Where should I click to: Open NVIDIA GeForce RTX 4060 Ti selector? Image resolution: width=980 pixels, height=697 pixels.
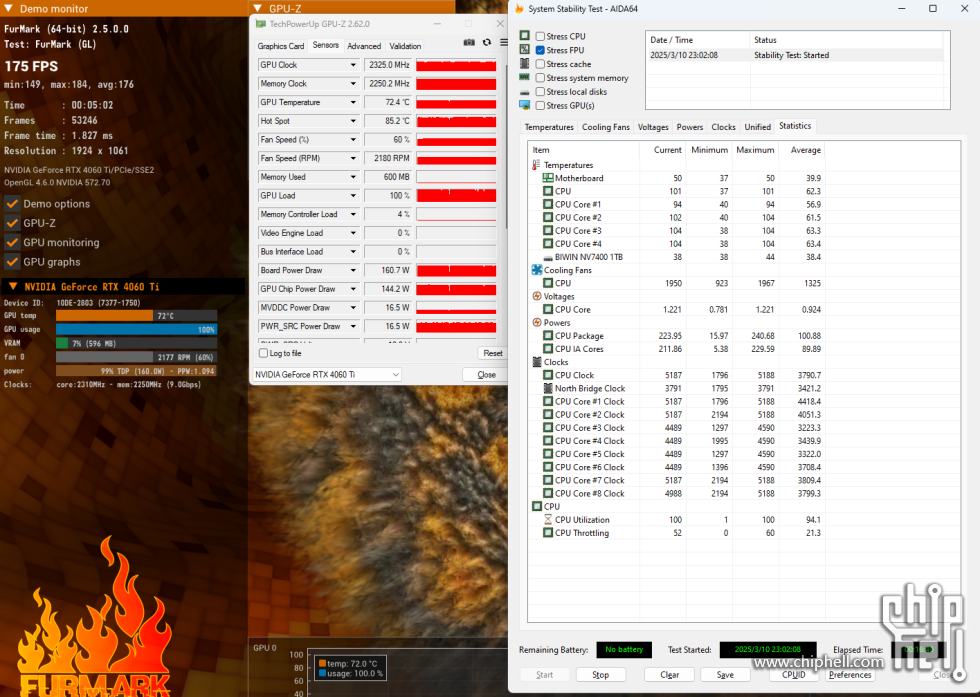[326, 374]
